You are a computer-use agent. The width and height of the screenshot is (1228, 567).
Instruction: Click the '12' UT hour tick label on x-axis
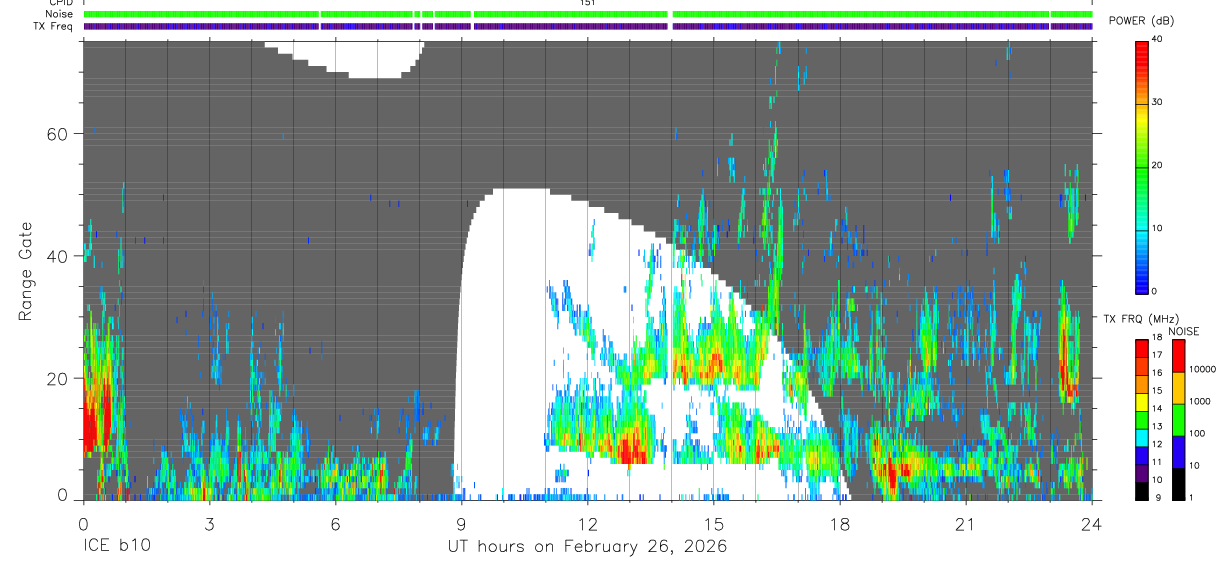click(x=587, y=523)
